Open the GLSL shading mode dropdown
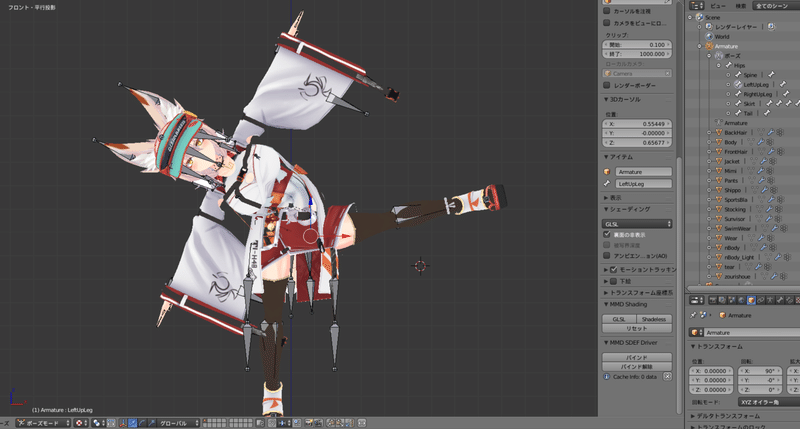This screenshot has width=800, height=429. pyautogui.click(x=637, y=224)
